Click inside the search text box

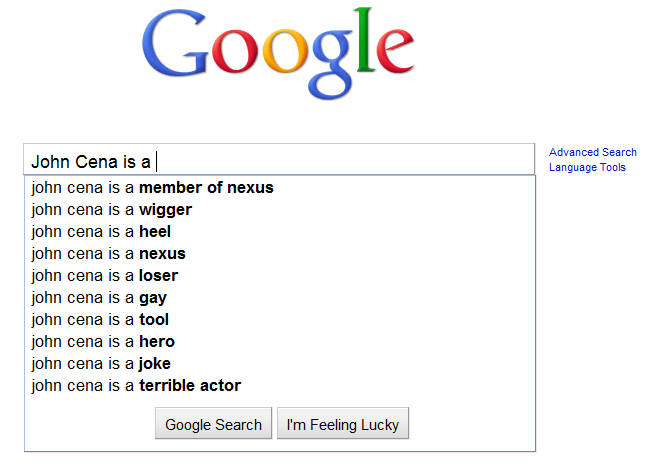pos(340,161)
